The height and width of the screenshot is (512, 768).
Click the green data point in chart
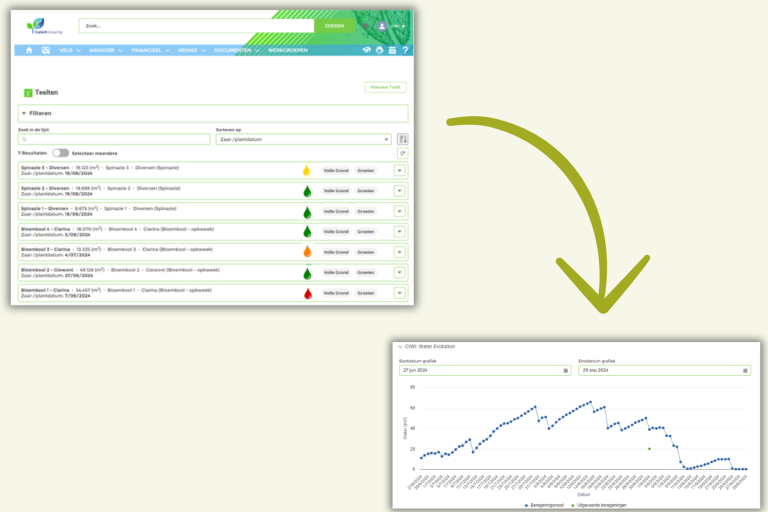point(649,449)
